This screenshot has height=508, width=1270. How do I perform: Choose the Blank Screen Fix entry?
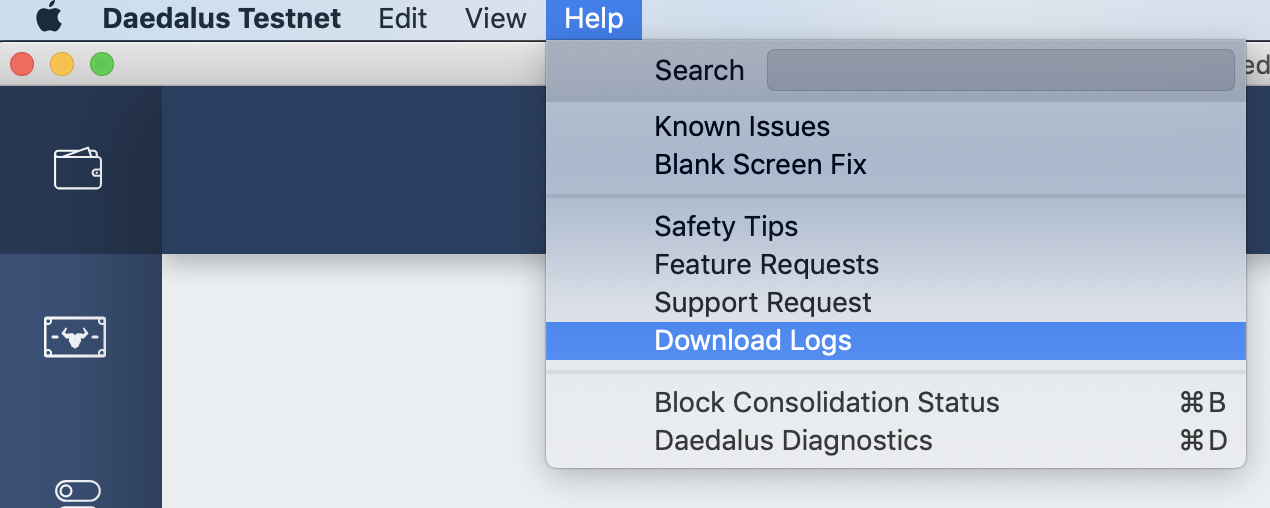pos(760,165)
